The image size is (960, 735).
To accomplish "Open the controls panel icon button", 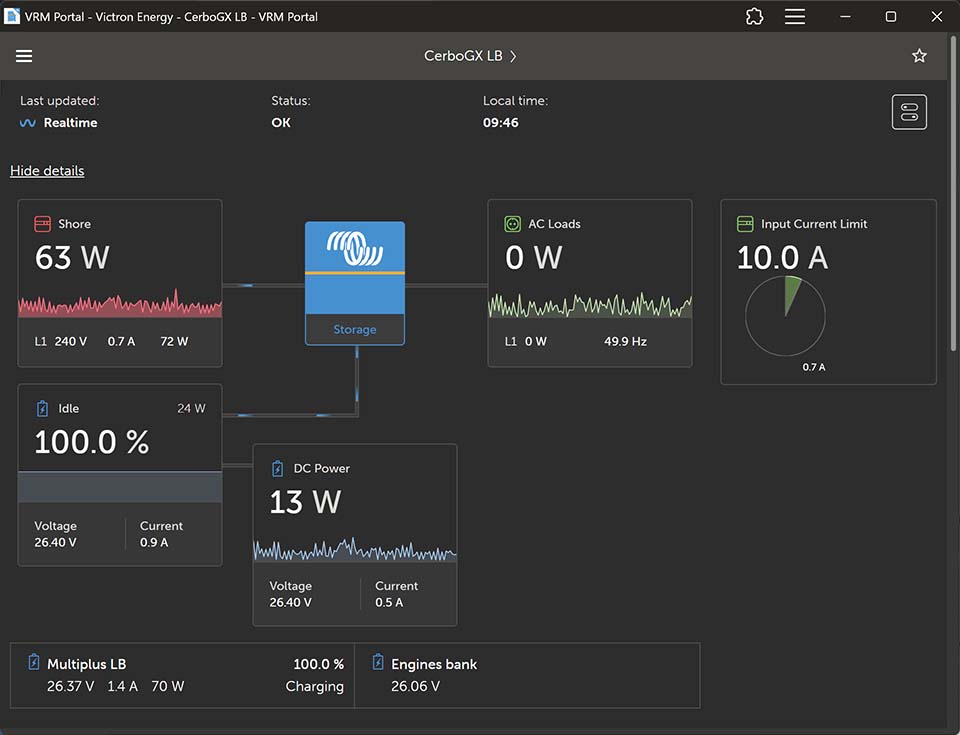I will tap(909, 112).
